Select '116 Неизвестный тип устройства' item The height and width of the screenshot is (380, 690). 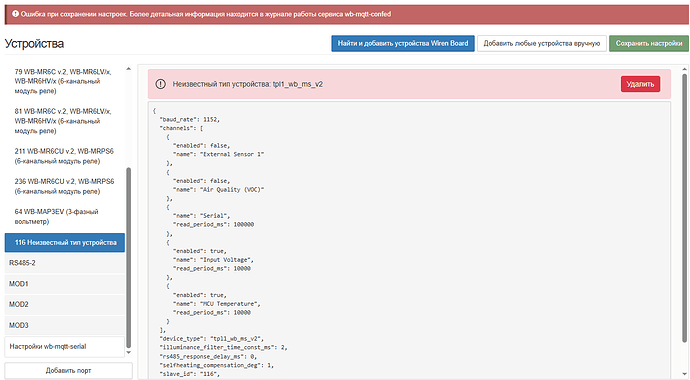65,242
